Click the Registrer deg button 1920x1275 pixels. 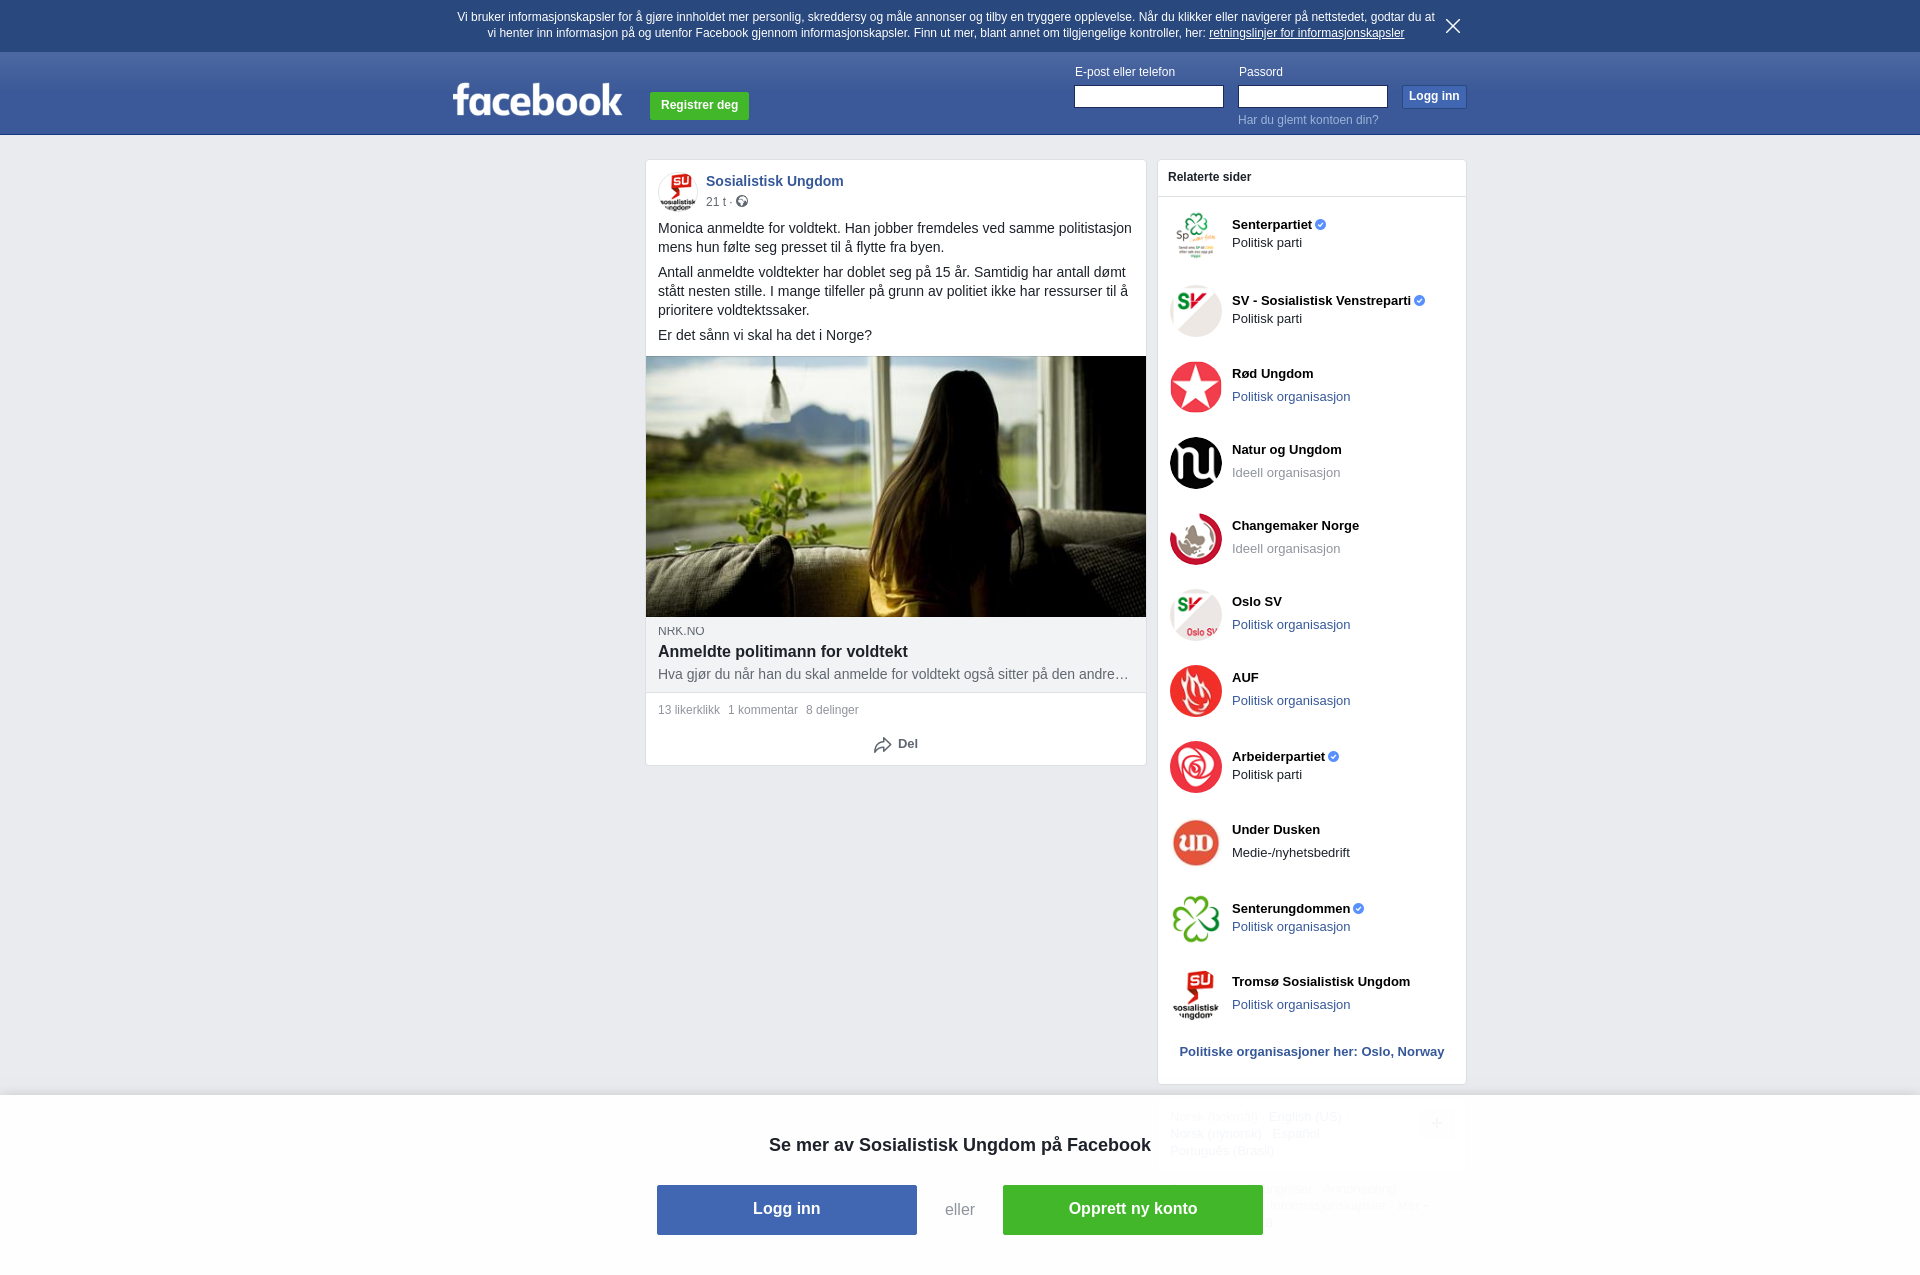699,105
